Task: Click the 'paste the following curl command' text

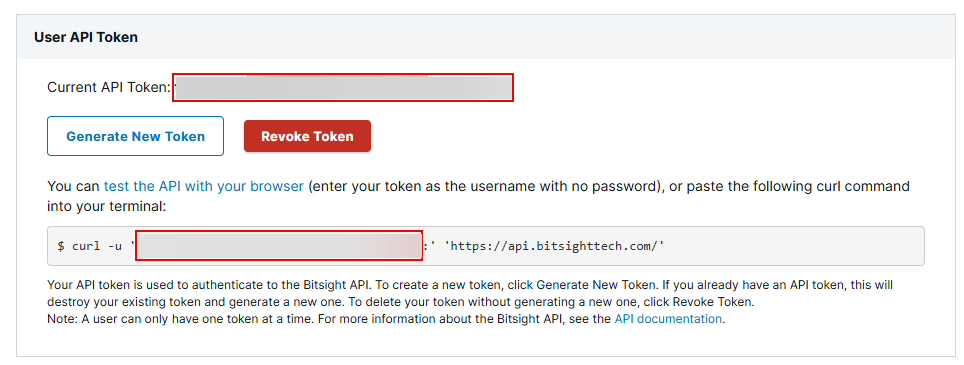Action: (x=790, y=186)
